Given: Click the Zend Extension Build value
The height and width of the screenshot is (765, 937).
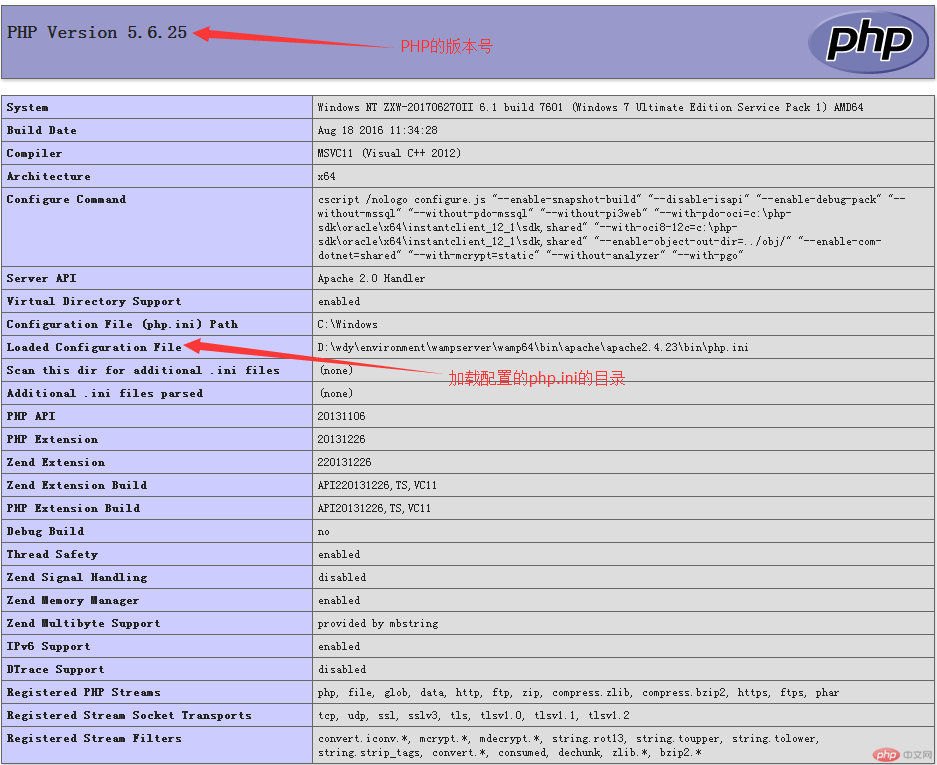Looking at the screenshot, I should point(377,485).
